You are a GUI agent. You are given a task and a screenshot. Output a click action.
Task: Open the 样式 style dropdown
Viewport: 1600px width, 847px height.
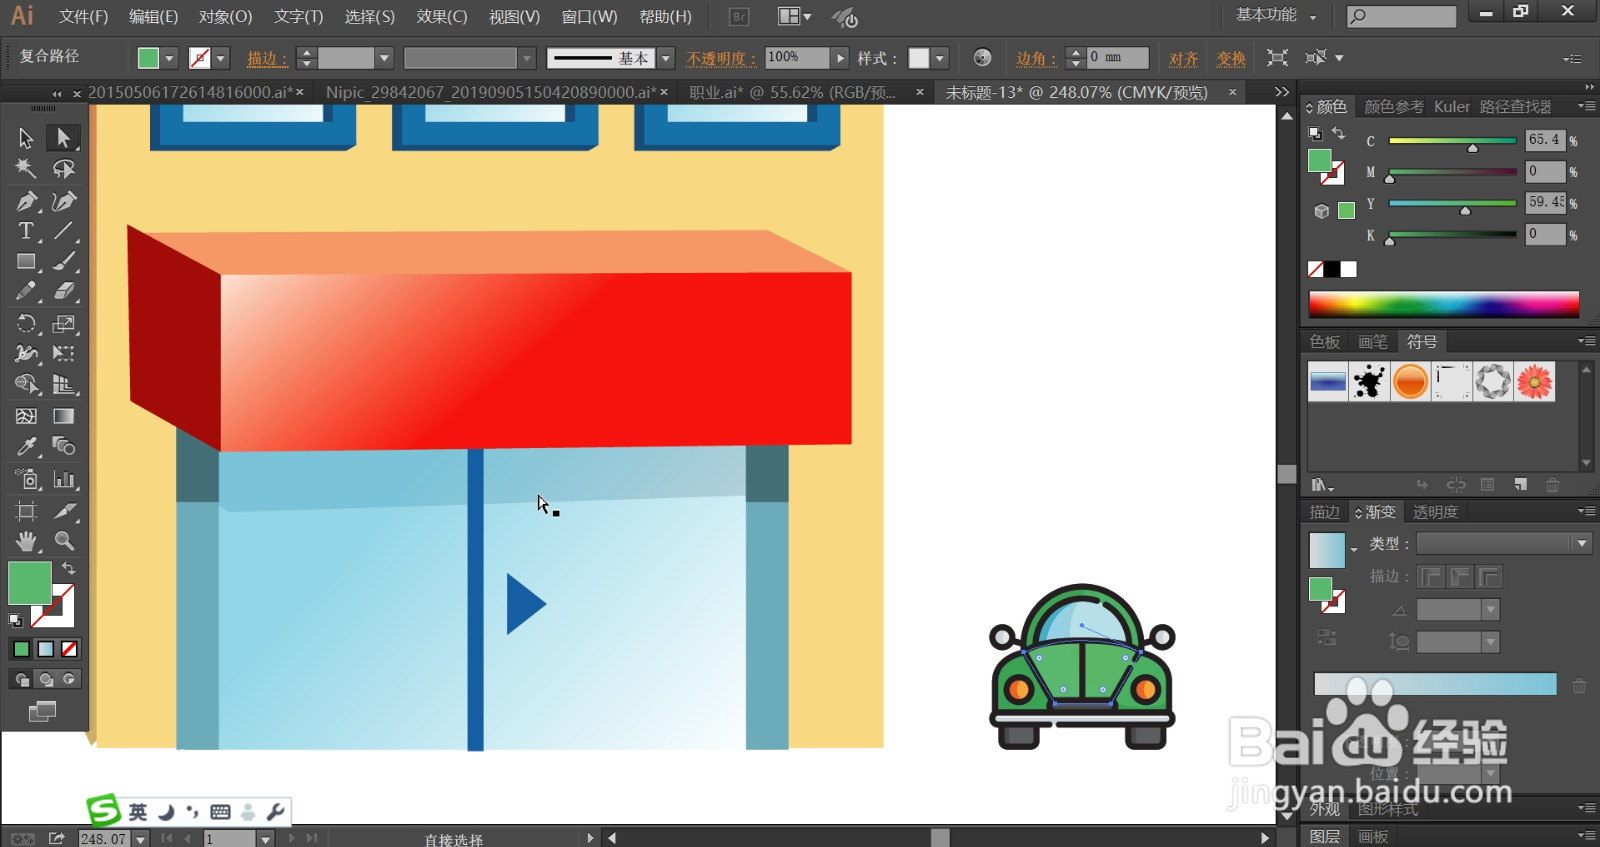(x=940, y=59)
